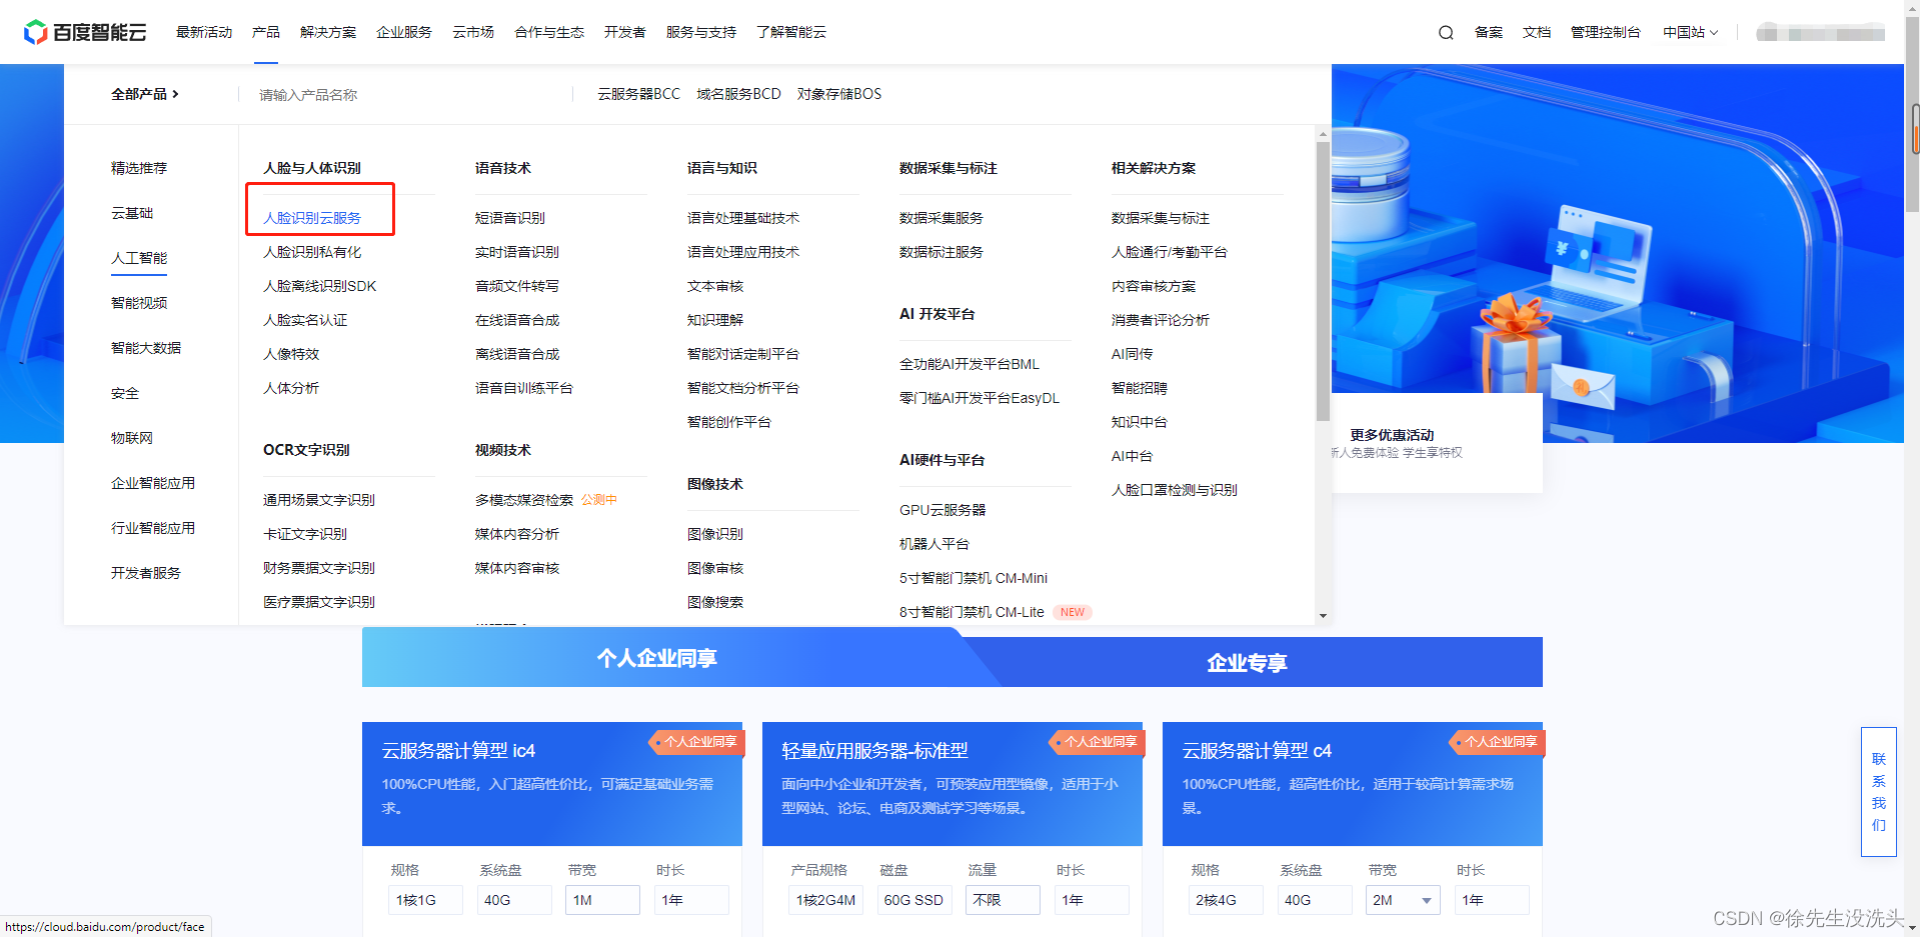Click the Baidu AI Cloud logo
Viewport: 1920px width, 937px height.
pyautogui.click(x=85, y=32)
